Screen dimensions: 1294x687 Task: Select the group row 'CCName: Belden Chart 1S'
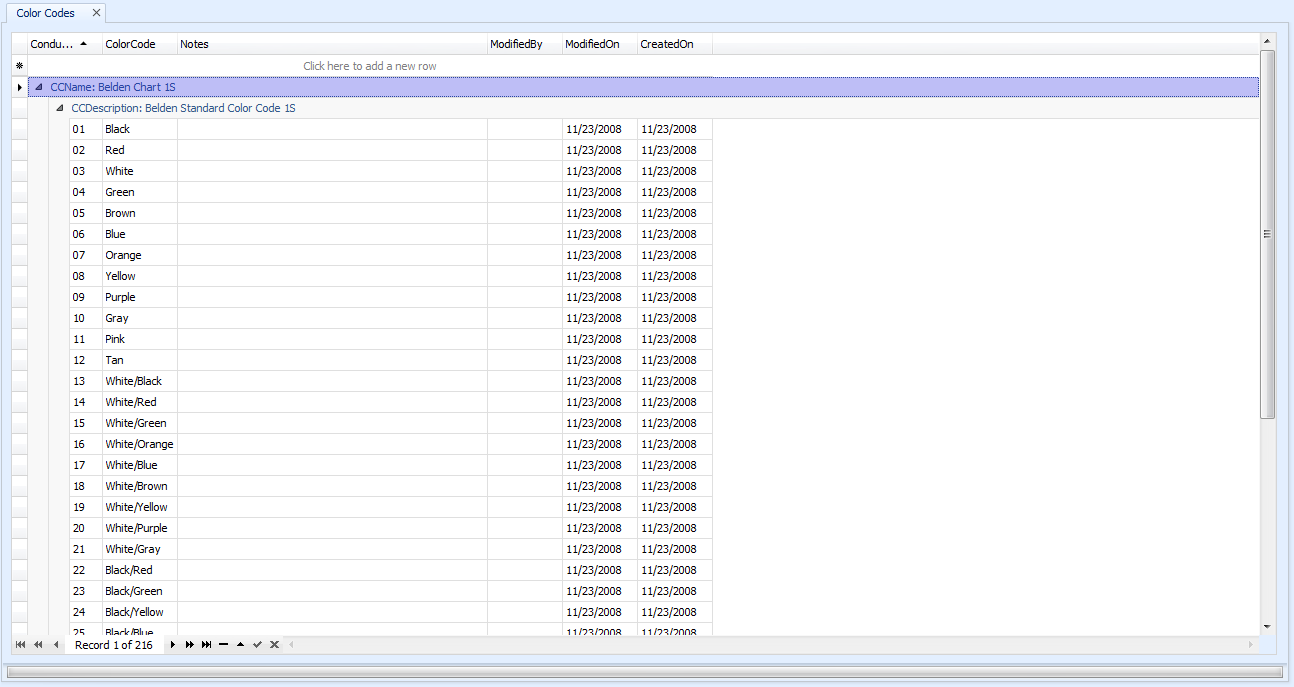coord(643,88)
